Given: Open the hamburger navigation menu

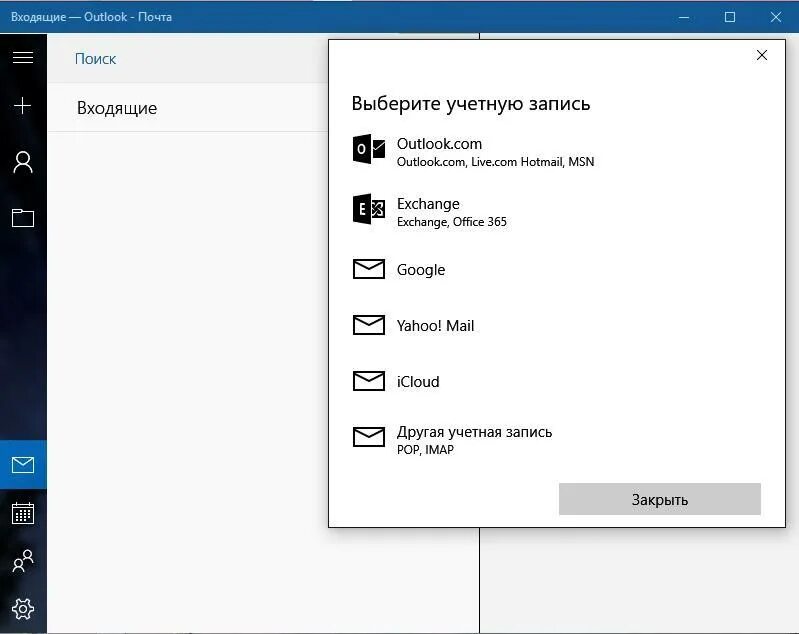Looking at the screenshot, I should 23,58.
